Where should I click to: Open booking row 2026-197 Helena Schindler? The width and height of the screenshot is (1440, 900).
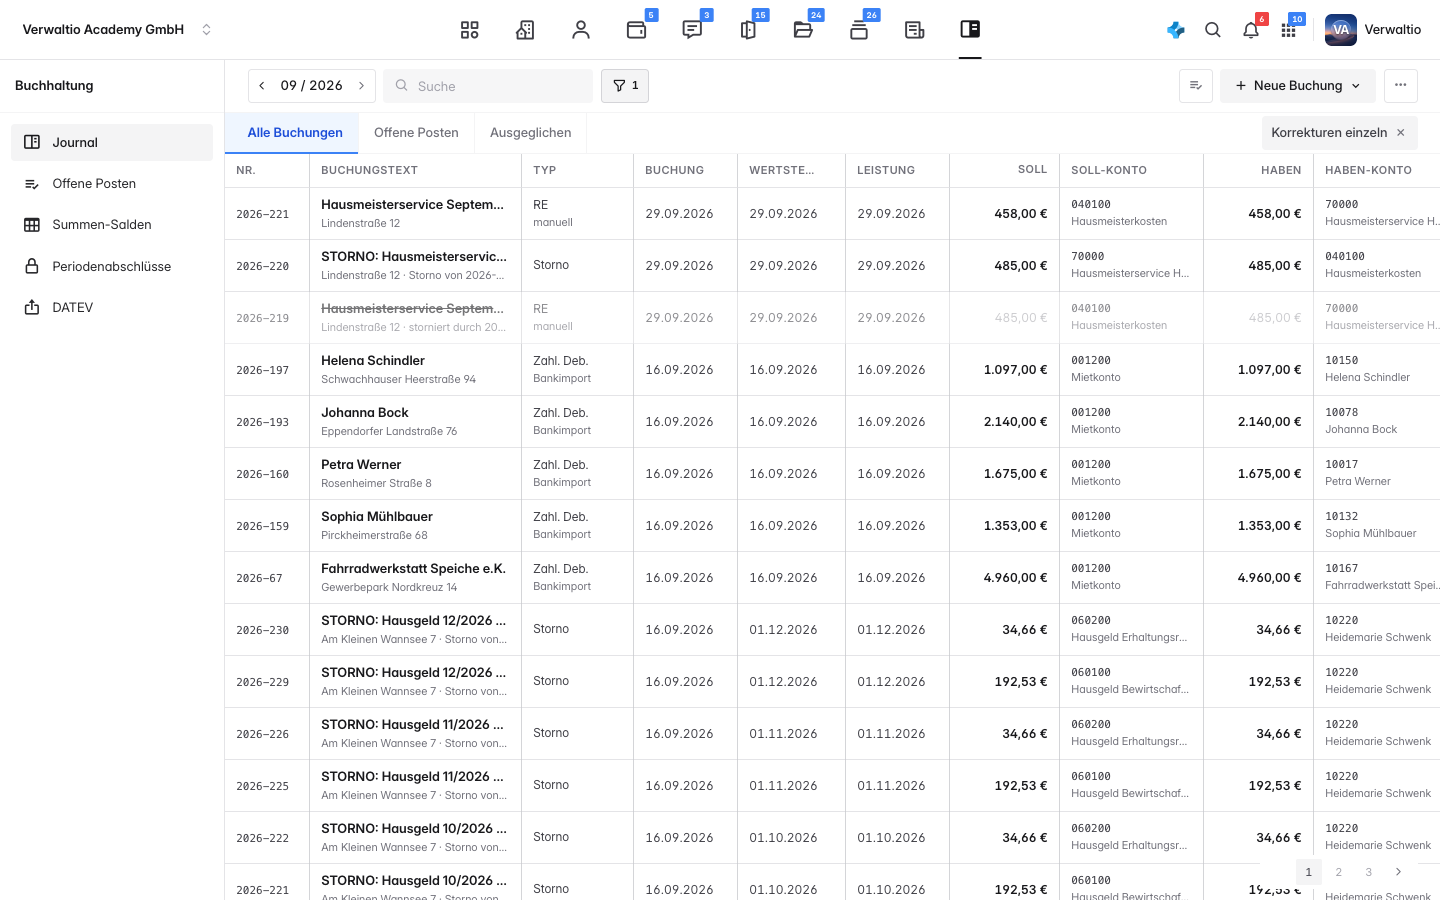click(832, 370)
